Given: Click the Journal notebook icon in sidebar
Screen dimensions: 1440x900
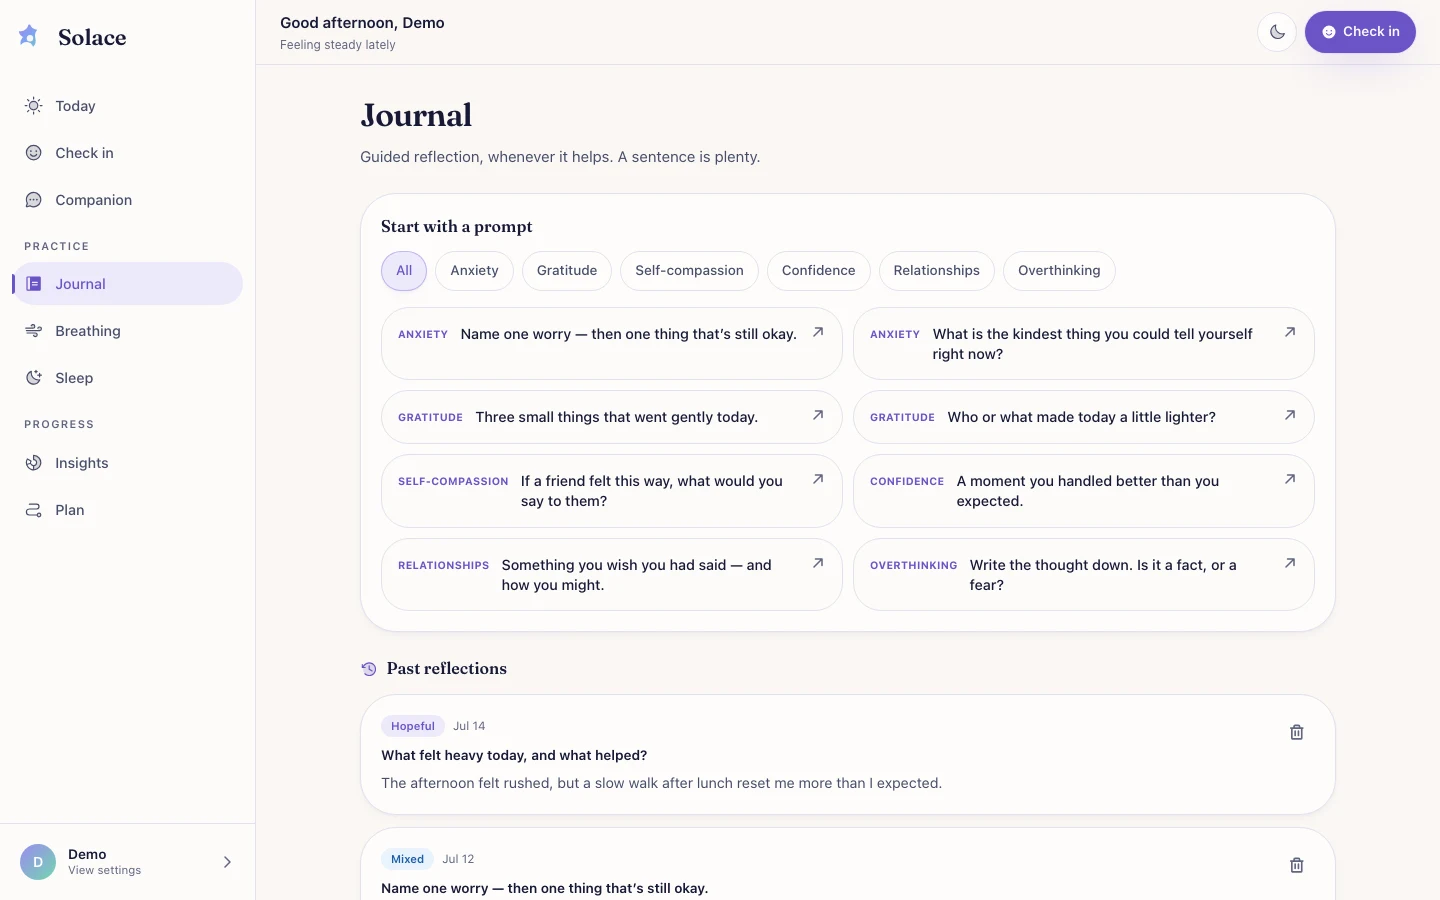Looking at the screenshot, I should (34, 284).
